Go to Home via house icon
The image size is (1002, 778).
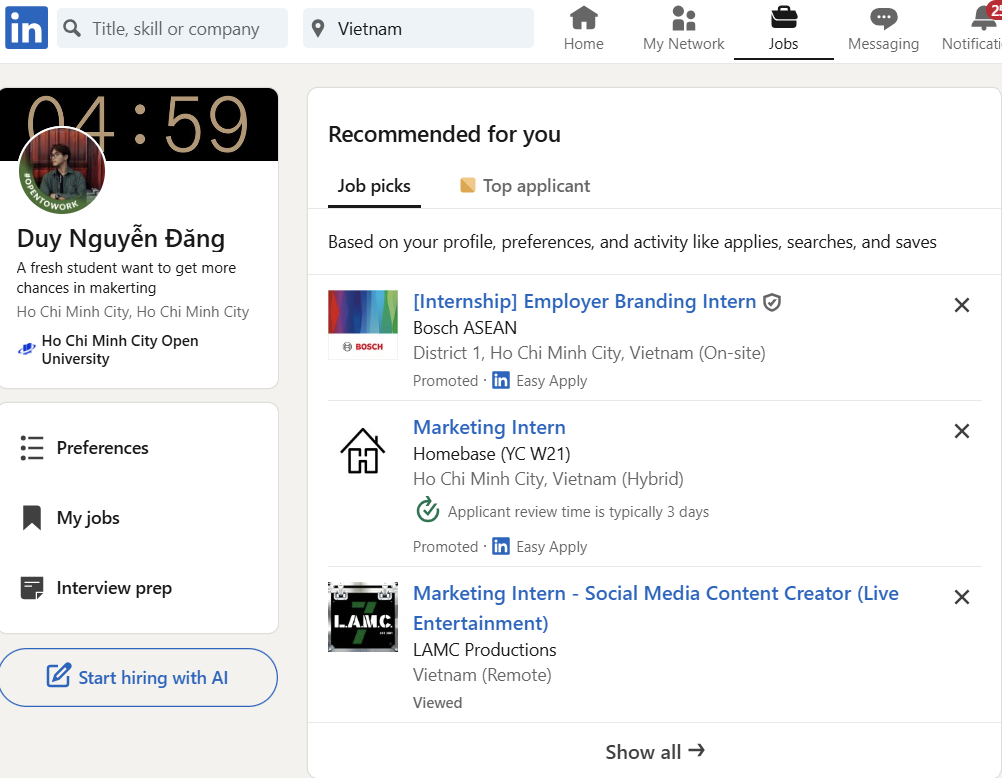pyautogui.click(x=583, y=18)
